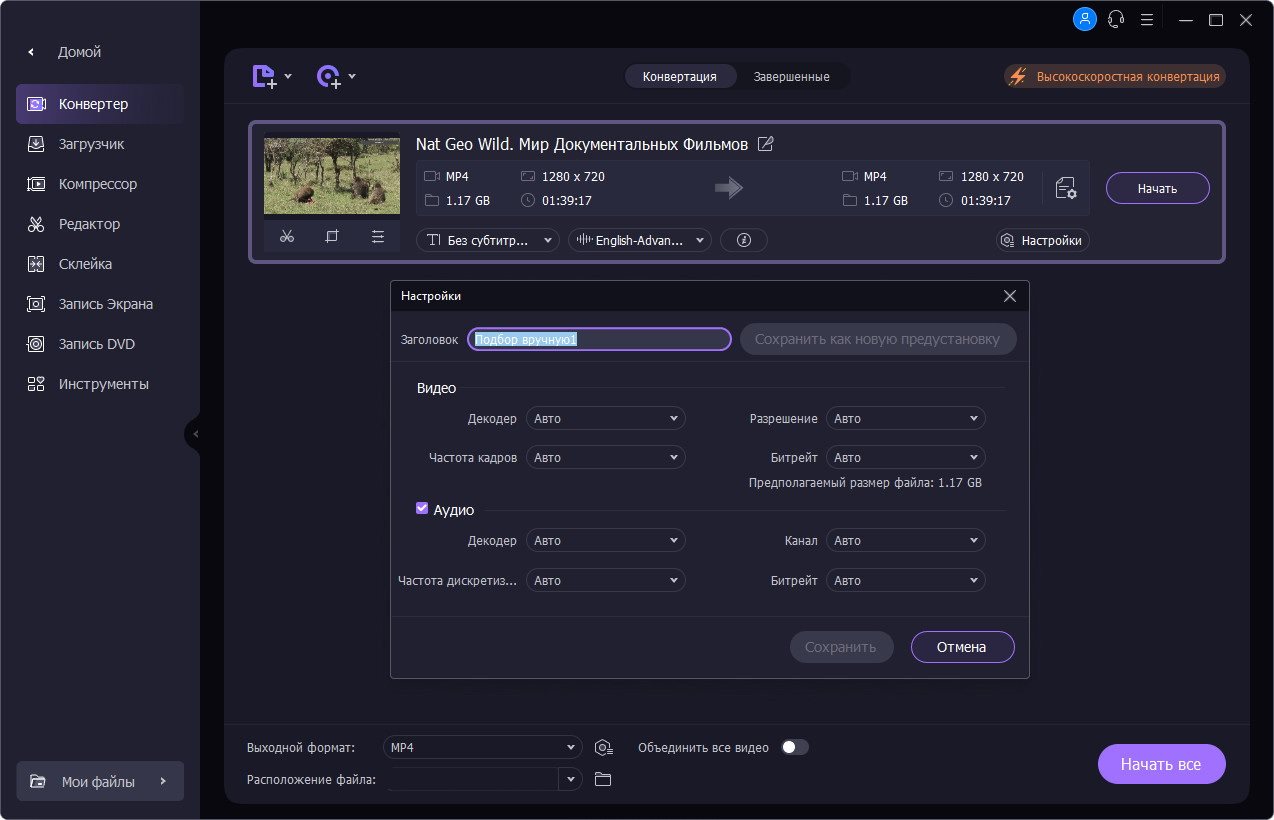Image resolution: width=1274 pixels, height=820 pixels.
Task: Click the add DVD disc icon
Action: [328, 76]
